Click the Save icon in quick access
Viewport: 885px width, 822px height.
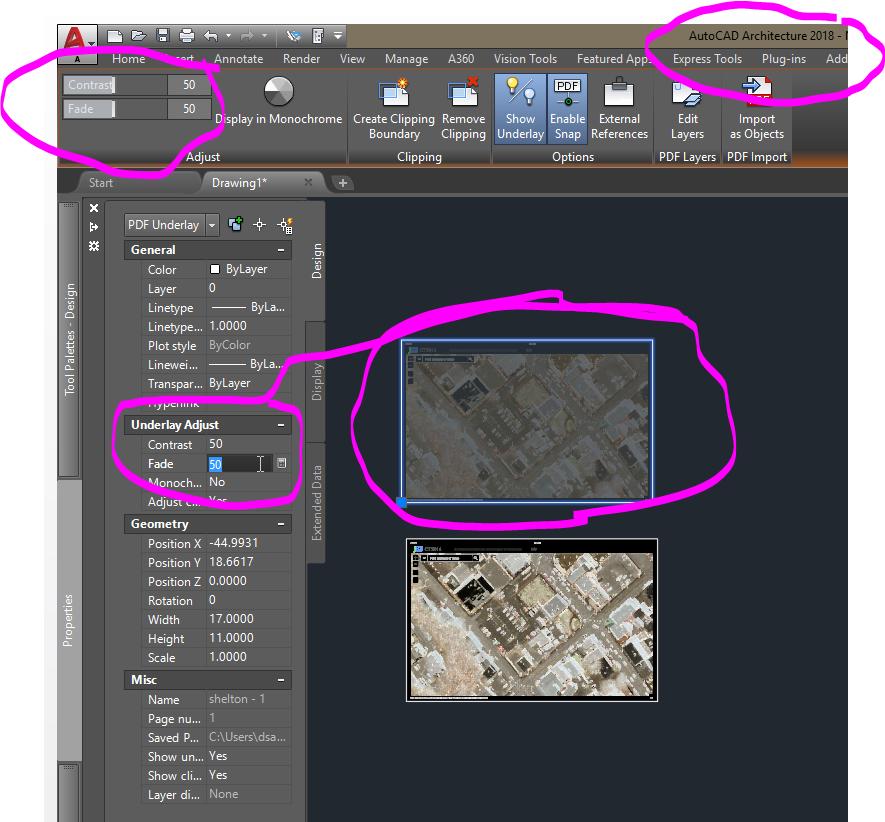pyautogui.click(x=163, y=36)
